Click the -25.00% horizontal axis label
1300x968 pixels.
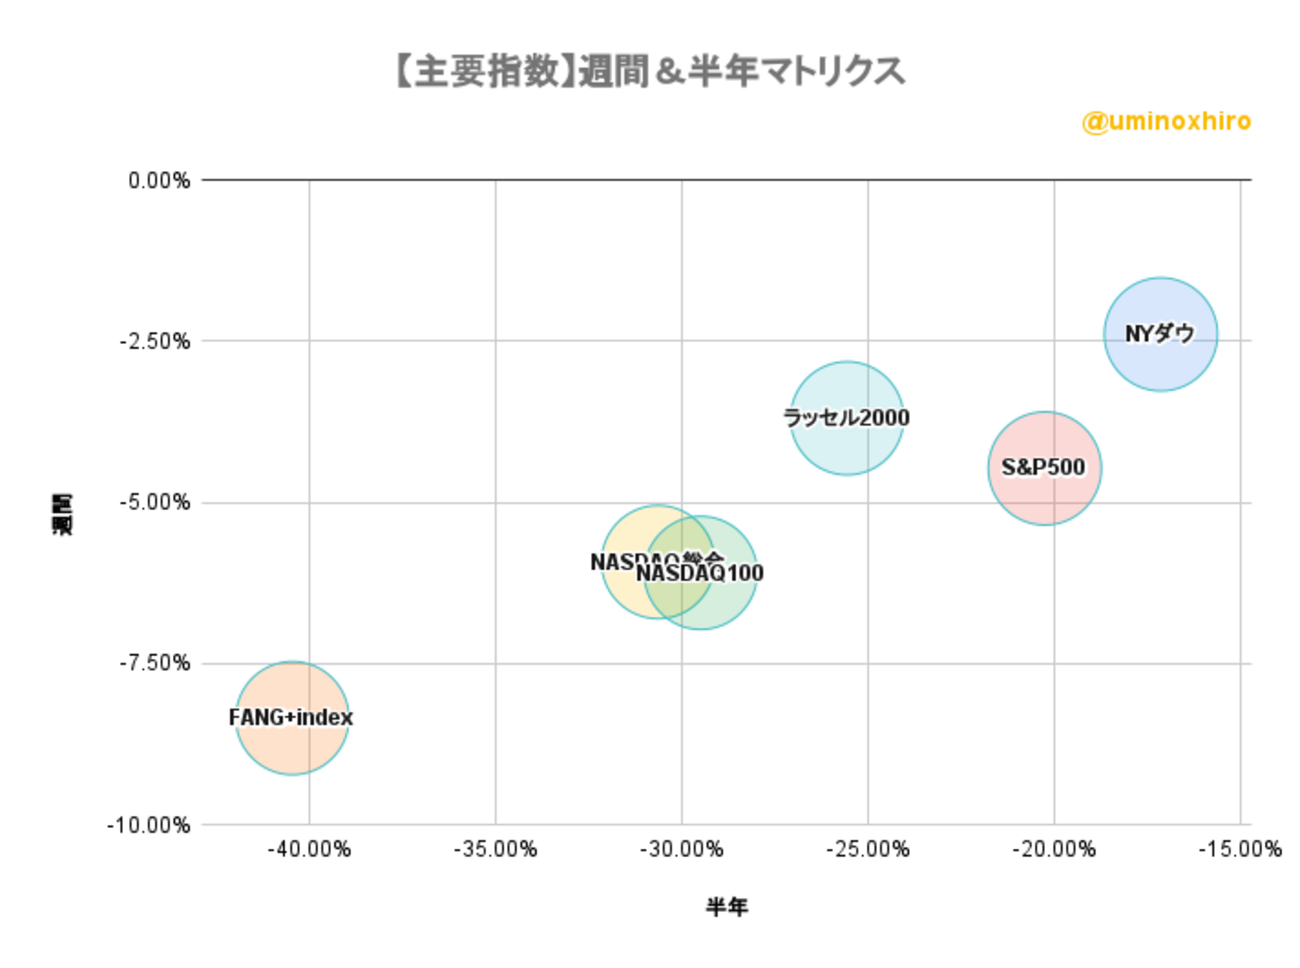coord(868,850)
